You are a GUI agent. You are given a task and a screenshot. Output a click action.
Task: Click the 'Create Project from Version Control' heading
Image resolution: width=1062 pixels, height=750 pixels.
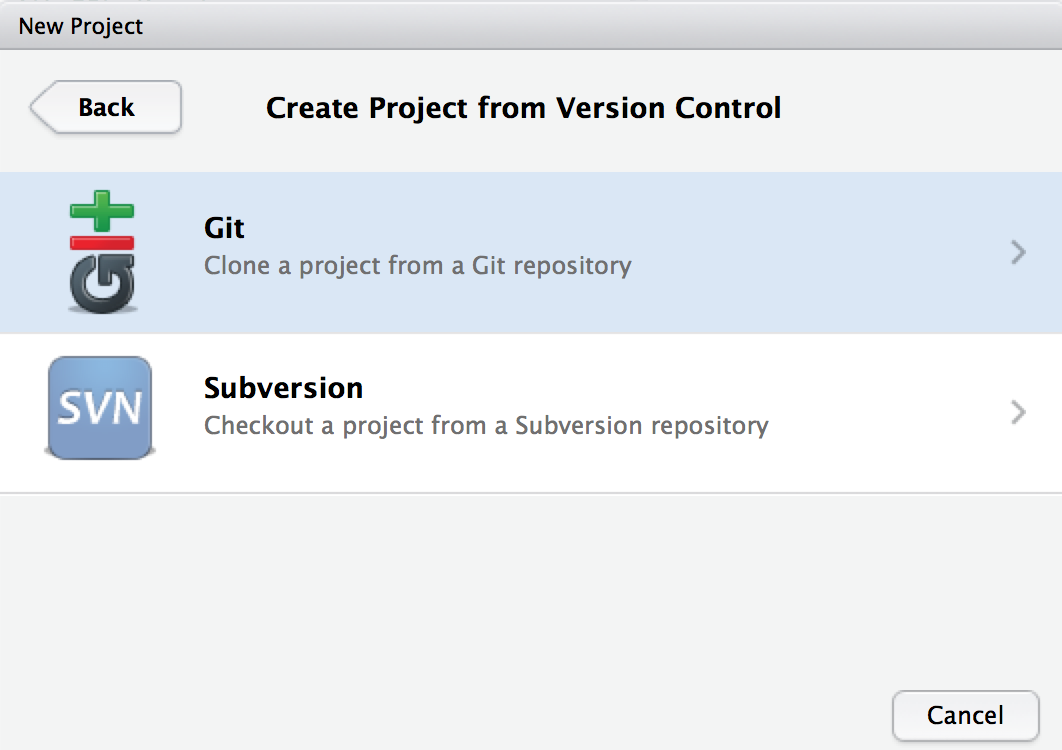[524, 108]
